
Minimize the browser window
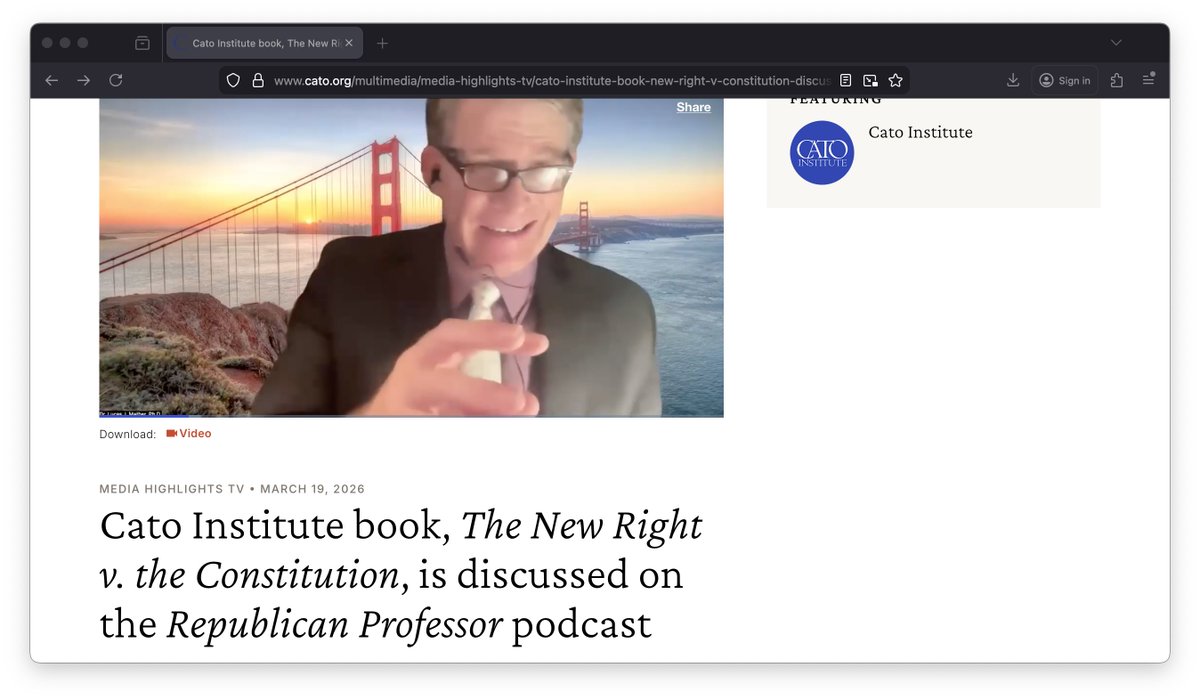point(65,43)
